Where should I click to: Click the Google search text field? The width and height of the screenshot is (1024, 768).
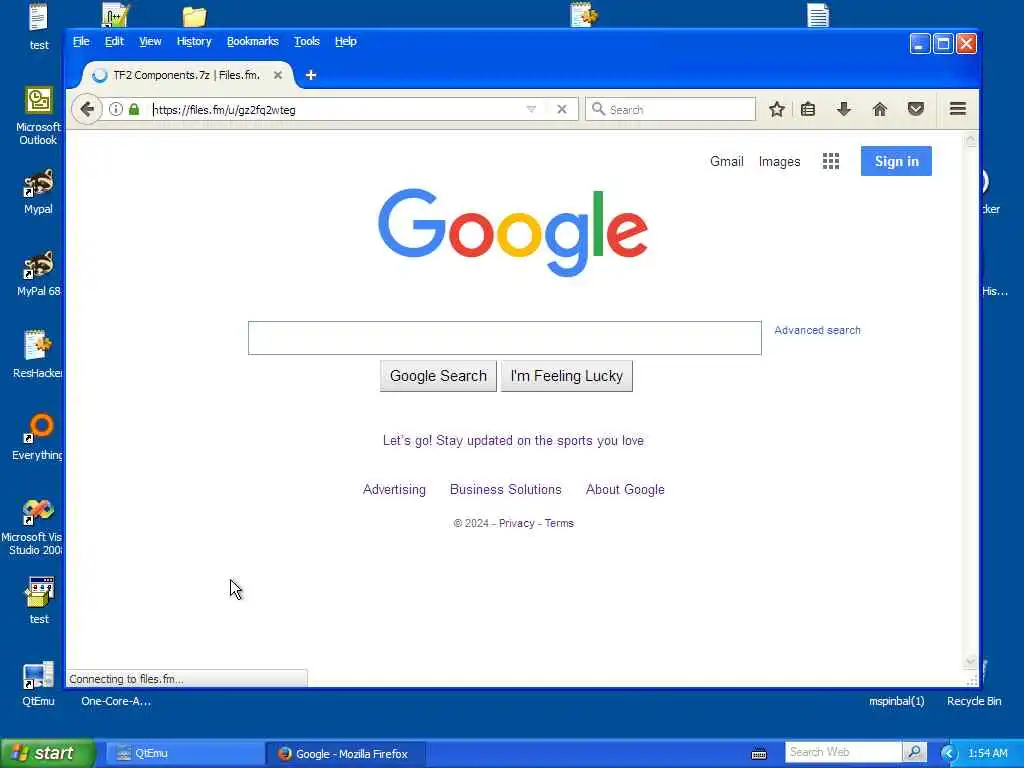(x=504, y=338)
